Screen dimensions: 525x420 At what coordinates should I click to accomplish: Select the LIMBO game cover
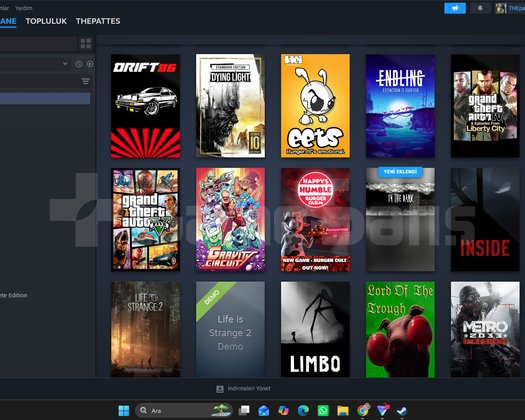tap(315, 330)
